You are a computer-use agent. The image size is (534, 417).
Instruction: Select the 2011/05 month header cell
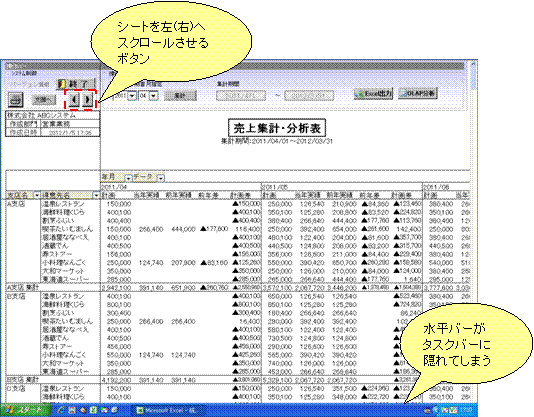[341, 187]
